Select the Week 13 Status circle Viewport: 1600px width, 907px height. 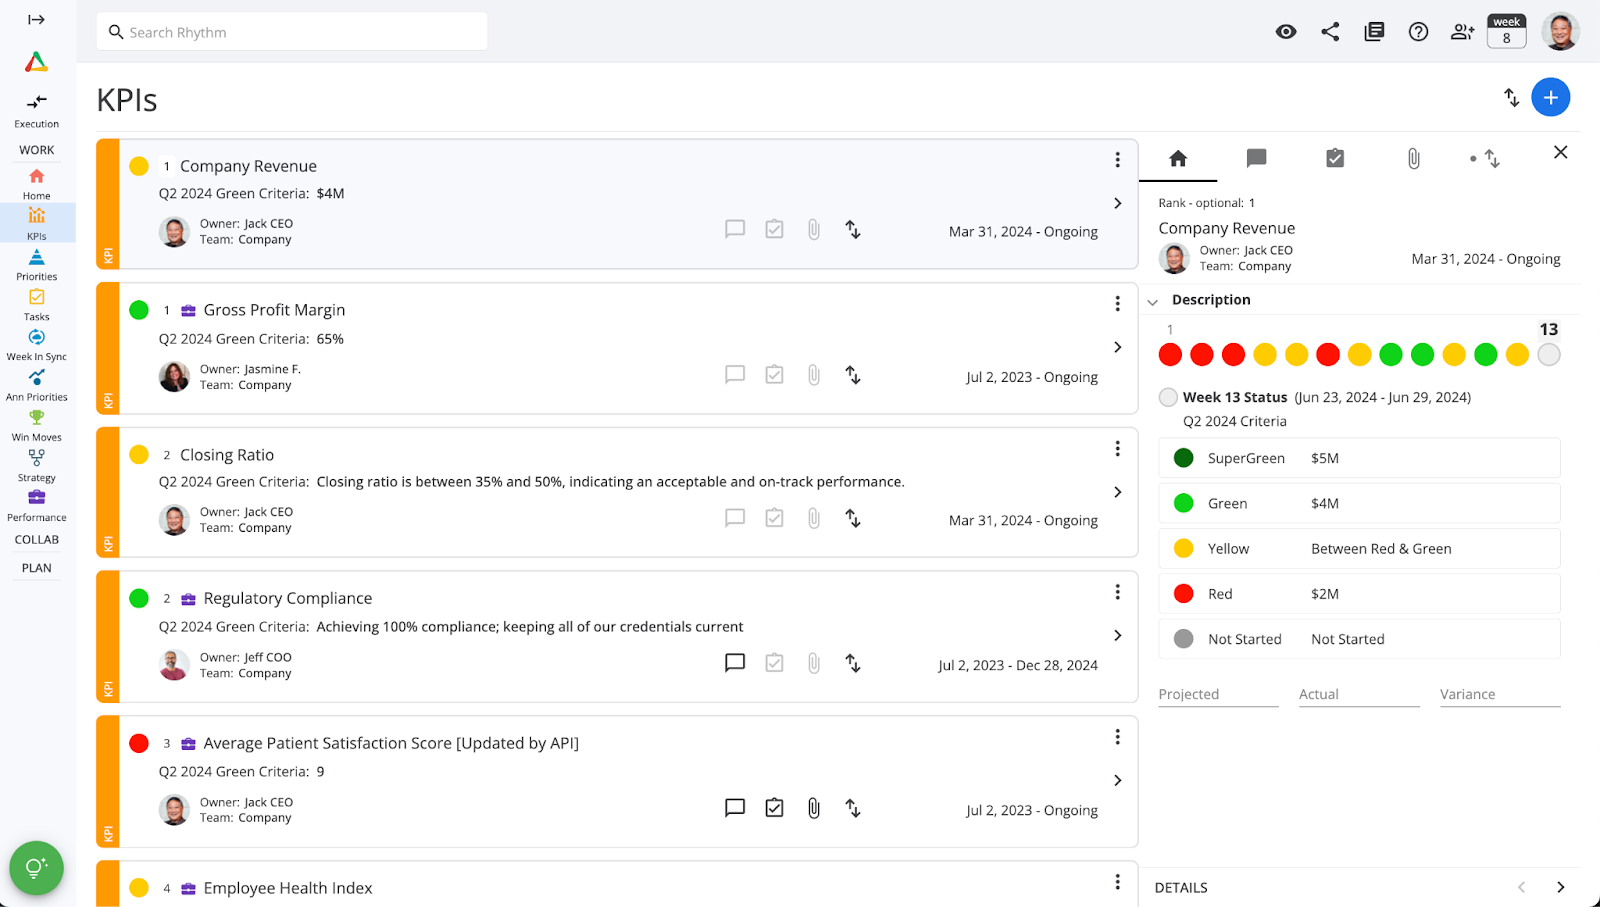1168,397
